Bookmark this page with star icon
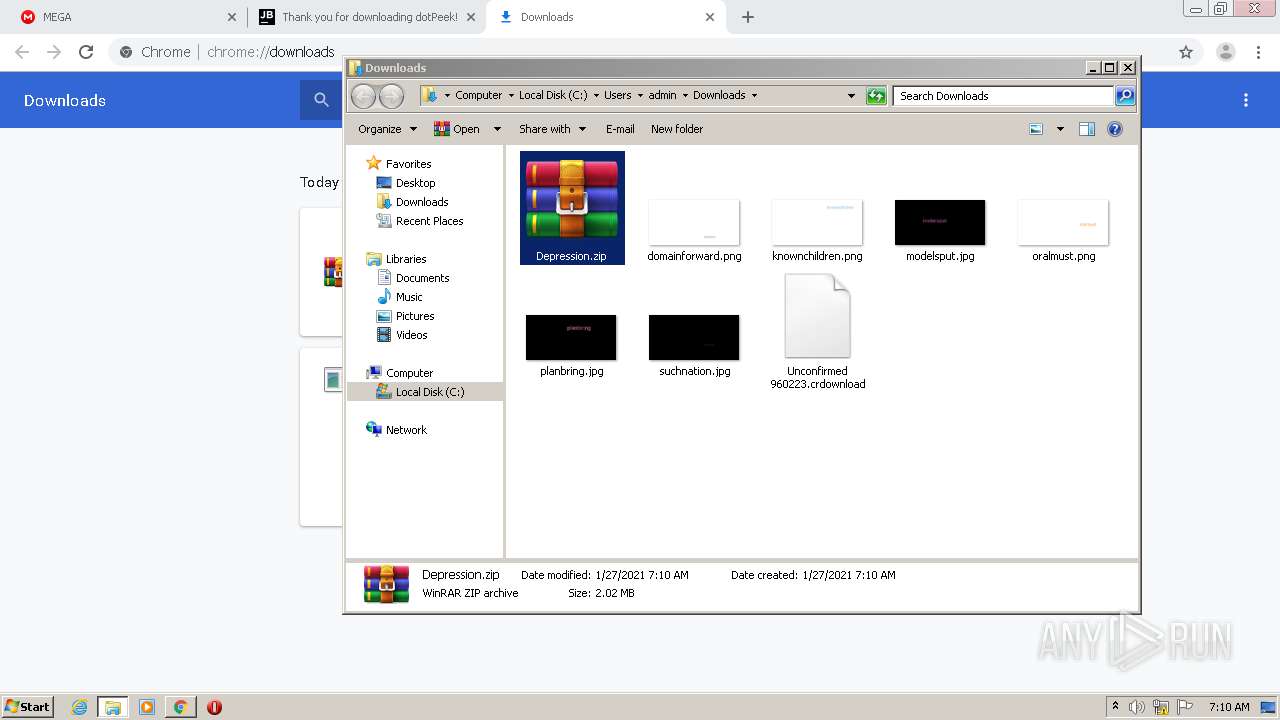1280x720 pixels. tap(1186, 52)
